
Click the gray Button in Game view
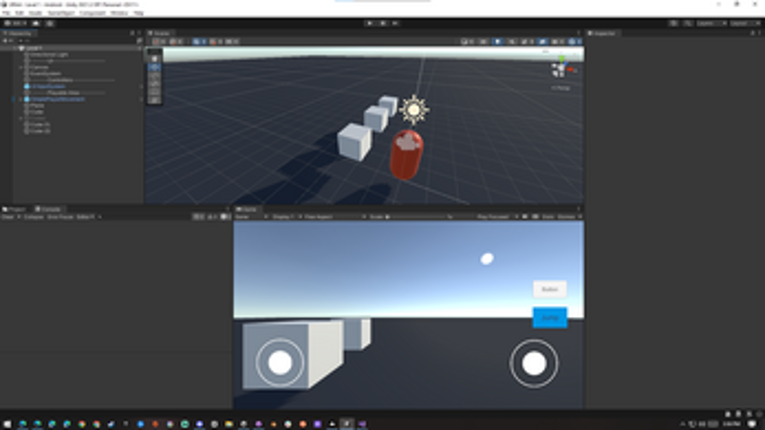coord(550,289)
